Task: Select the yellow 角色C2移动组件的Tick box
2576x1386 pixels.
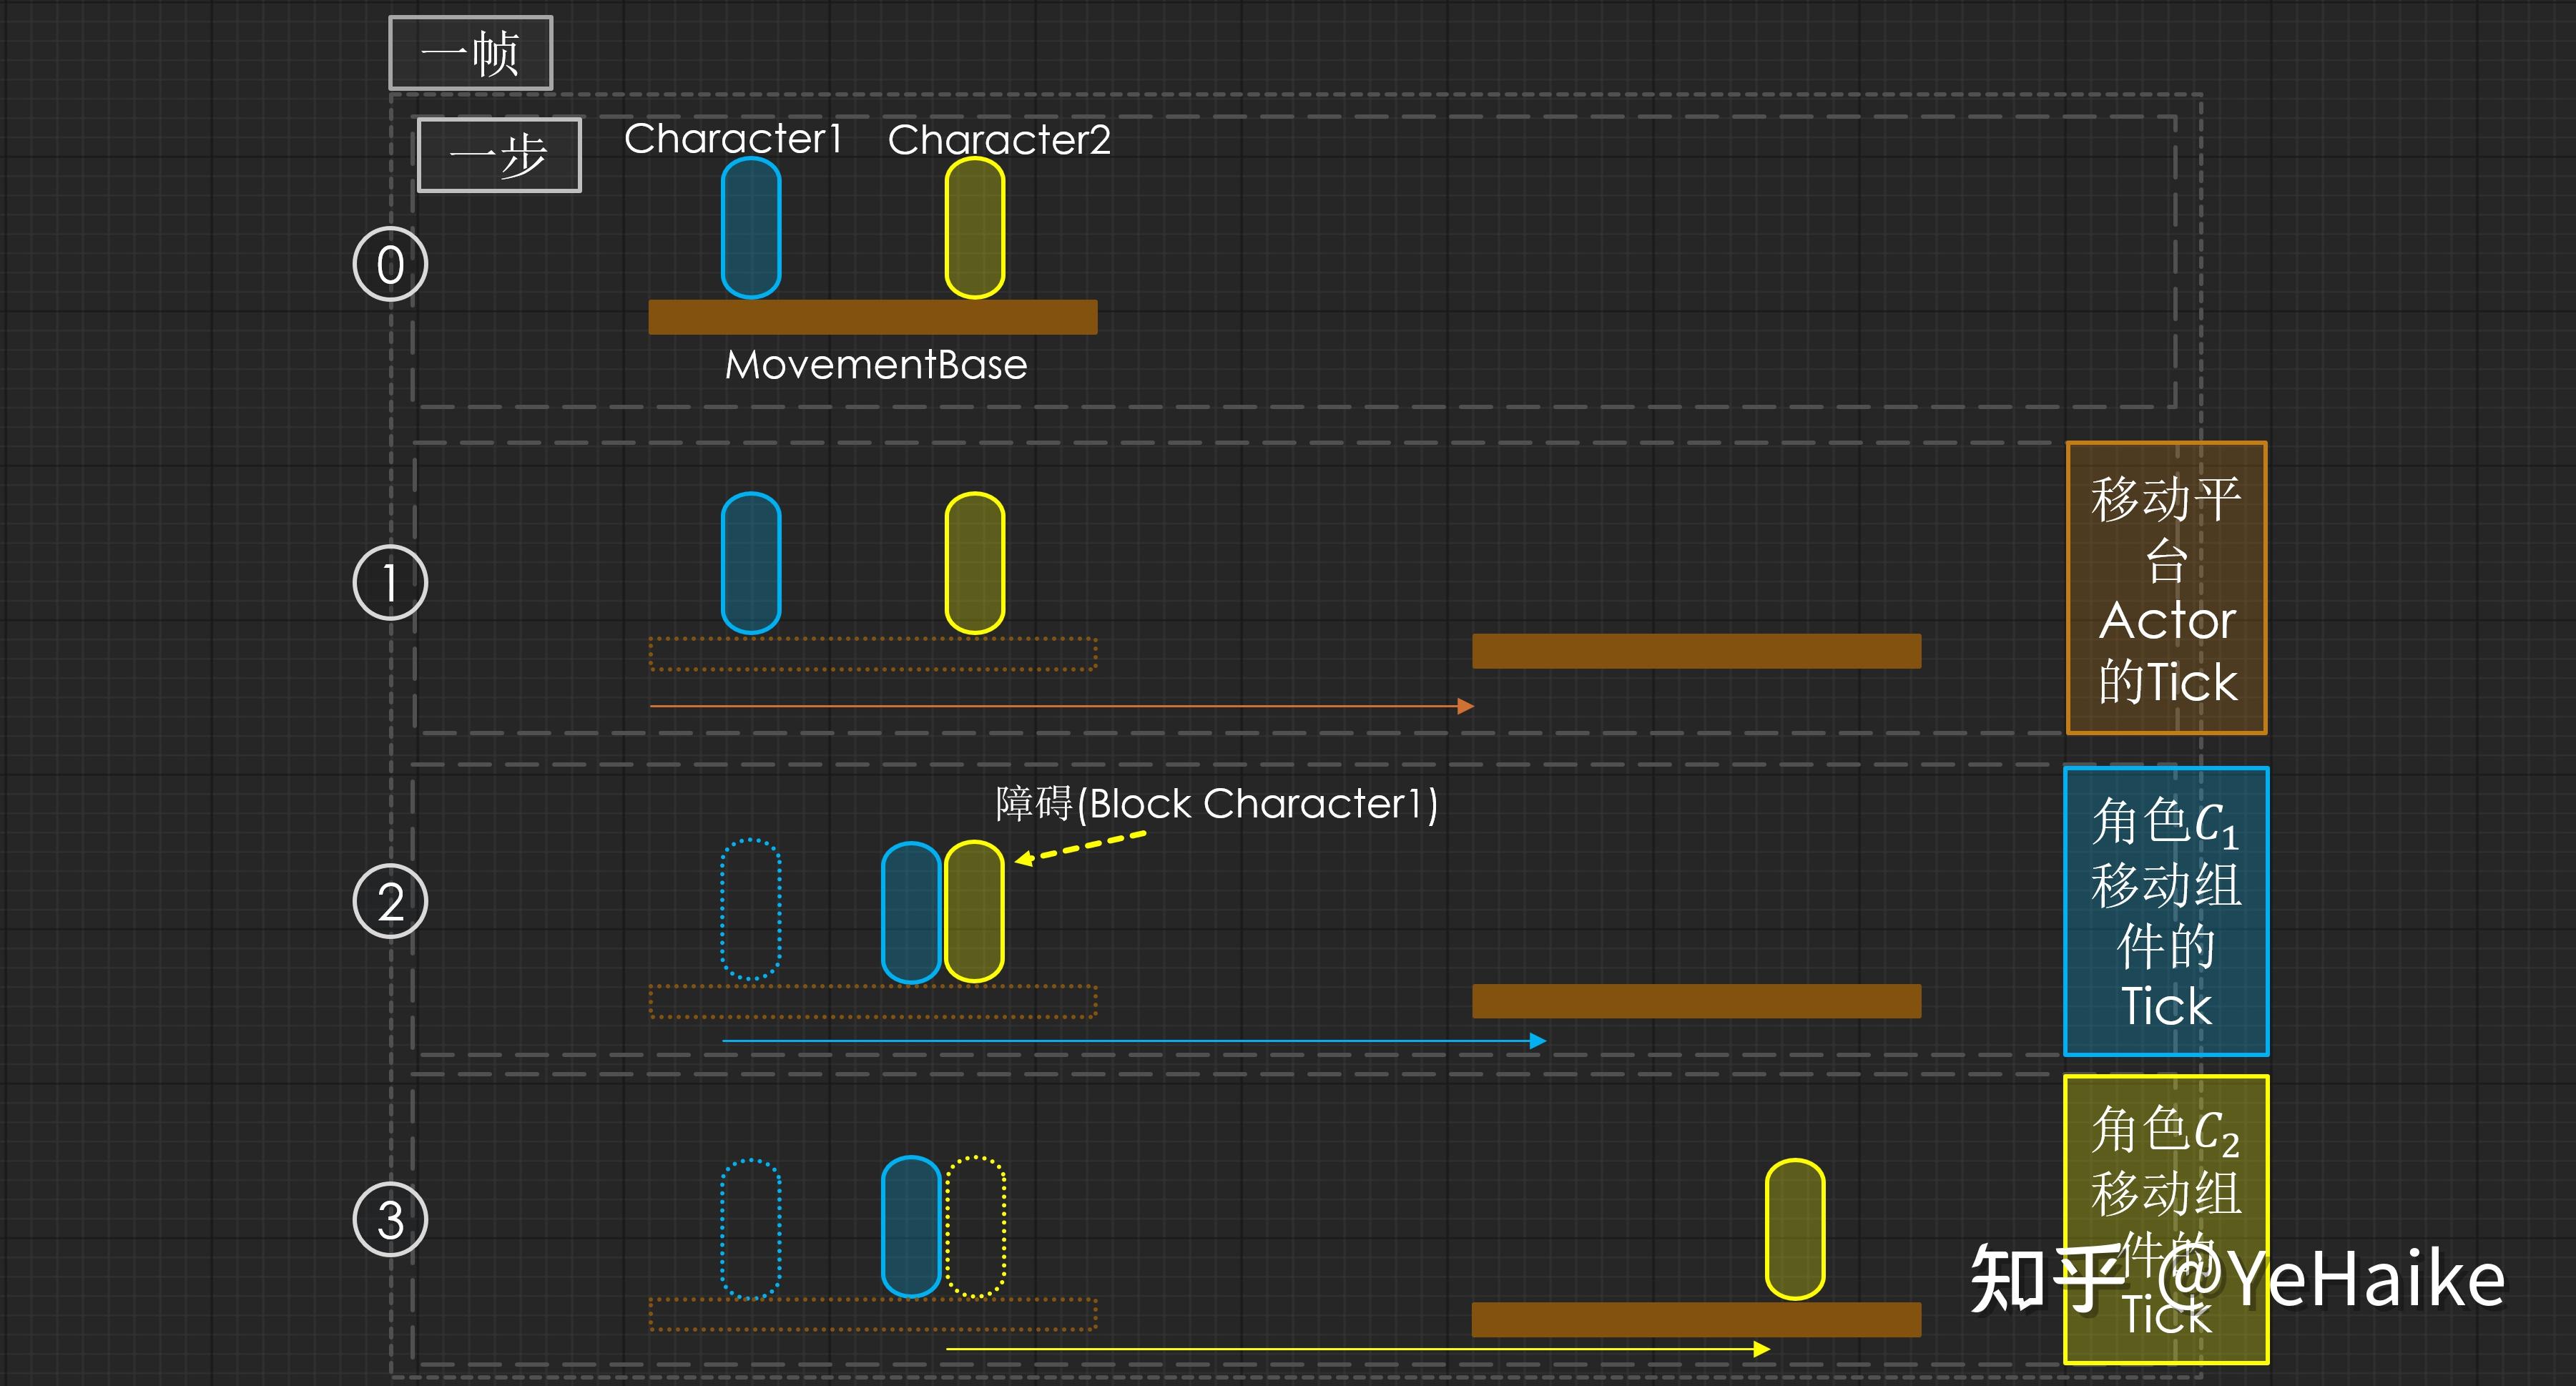Action: (x=2166, y=1219)
